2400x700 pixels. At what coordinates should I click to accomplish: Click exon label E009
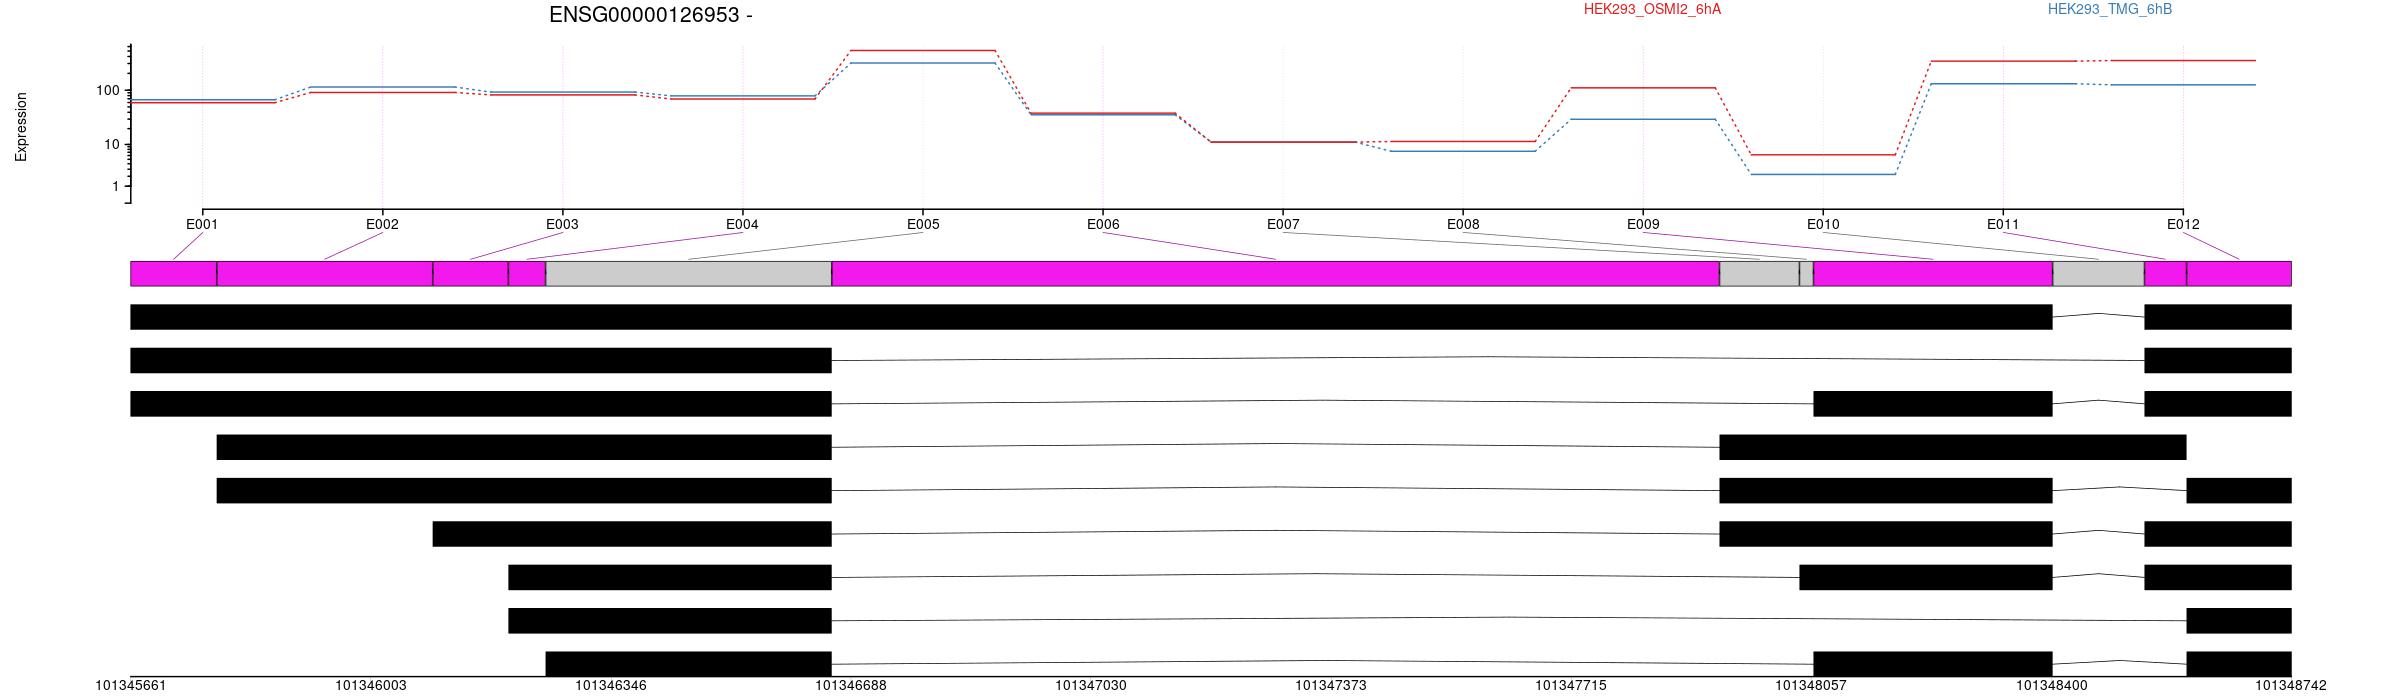(1643, 225)
